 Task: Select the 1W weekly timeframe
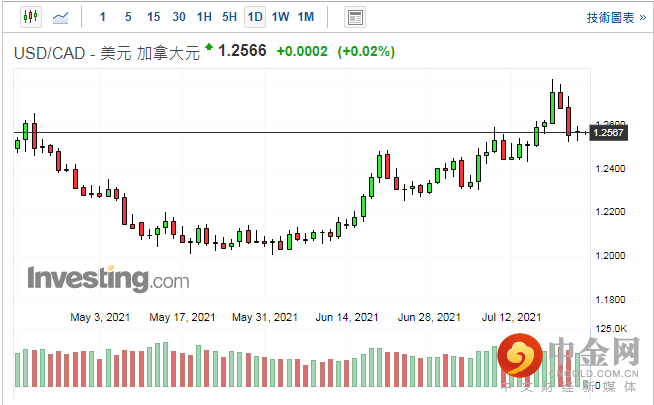pos(280,17)
